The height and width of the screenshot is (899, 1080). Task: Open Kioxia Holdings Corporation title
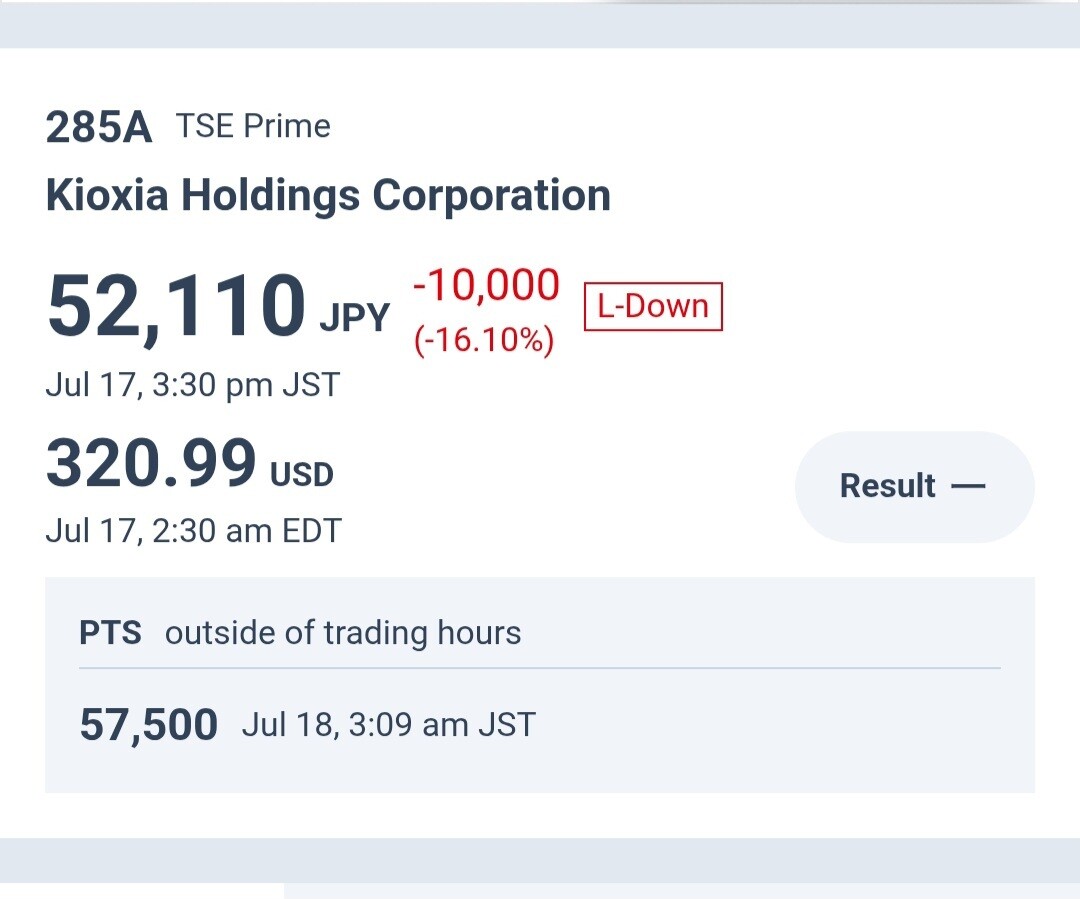coord(328,196)
